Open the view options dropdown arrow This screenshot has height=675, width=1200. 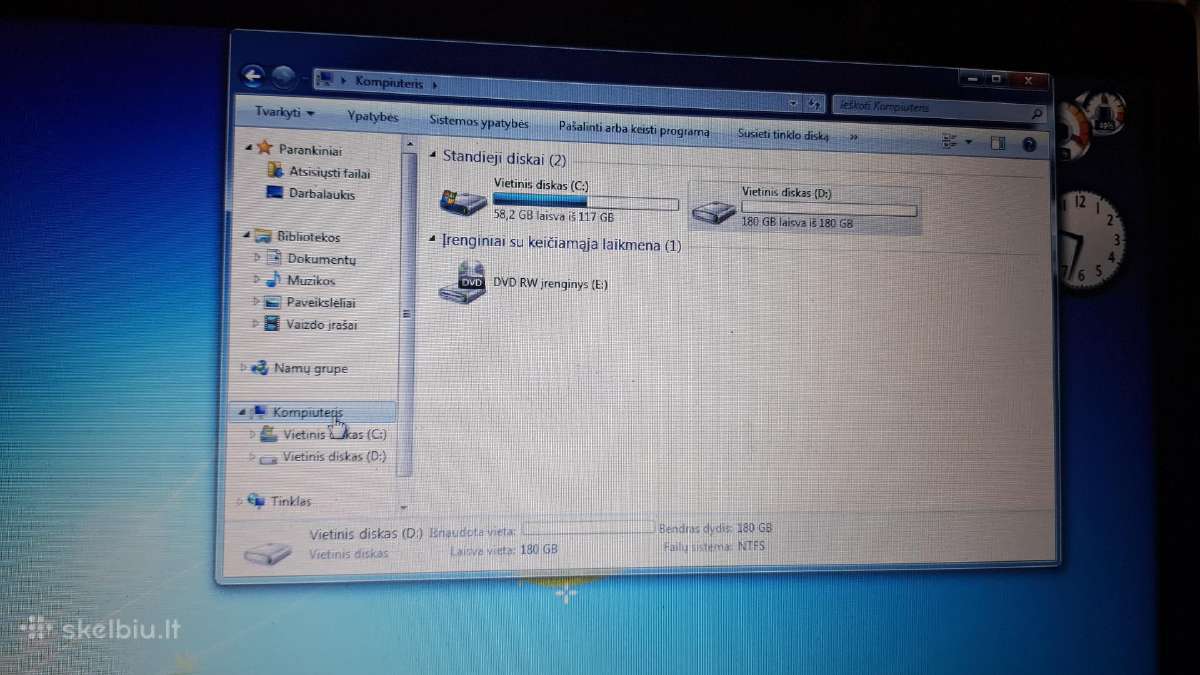tap(968, 143)
